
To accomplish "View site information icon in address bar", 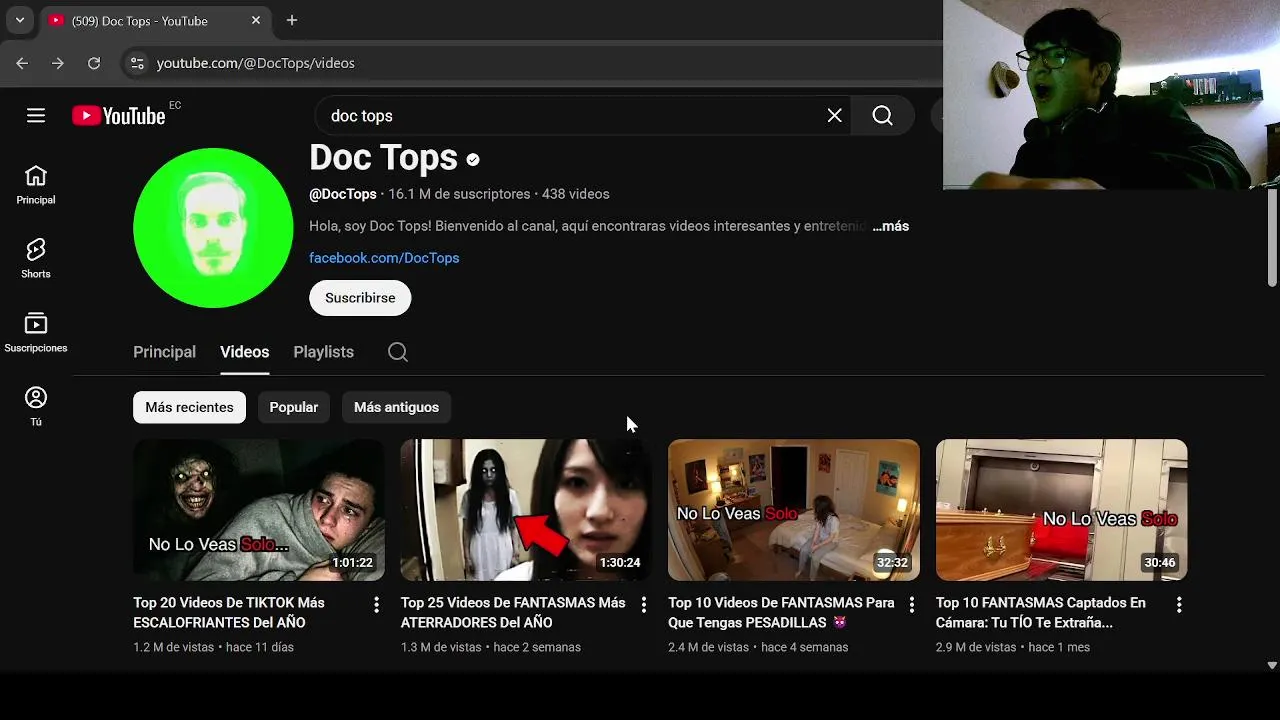I will (137, 63).
